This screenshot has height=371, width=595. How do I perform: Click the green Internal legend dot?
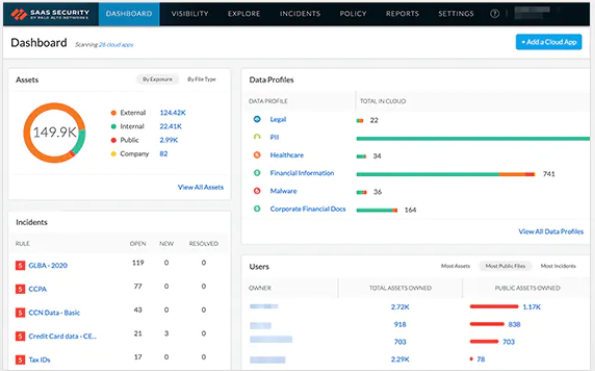click(x=113, y=126)
